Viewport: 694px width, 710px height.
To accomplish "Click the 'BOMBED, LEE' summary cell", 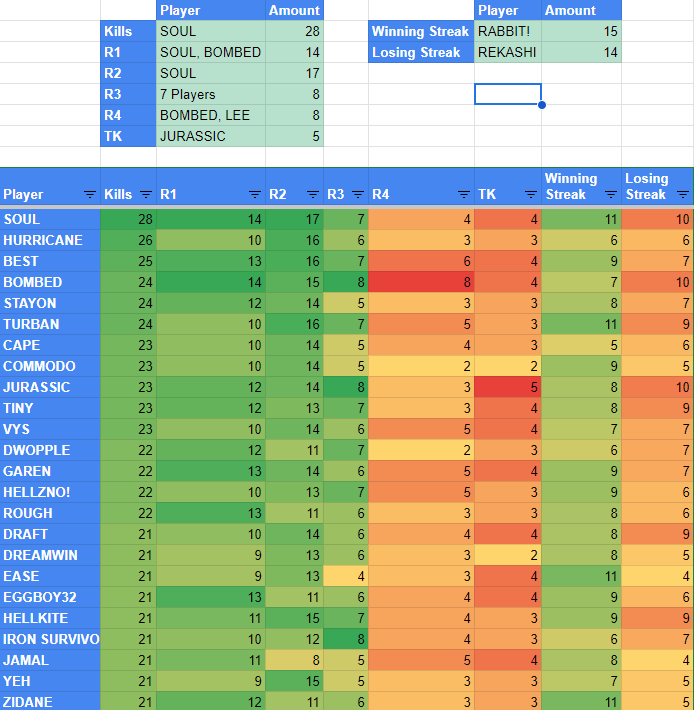I will click(x=211, y=115).
